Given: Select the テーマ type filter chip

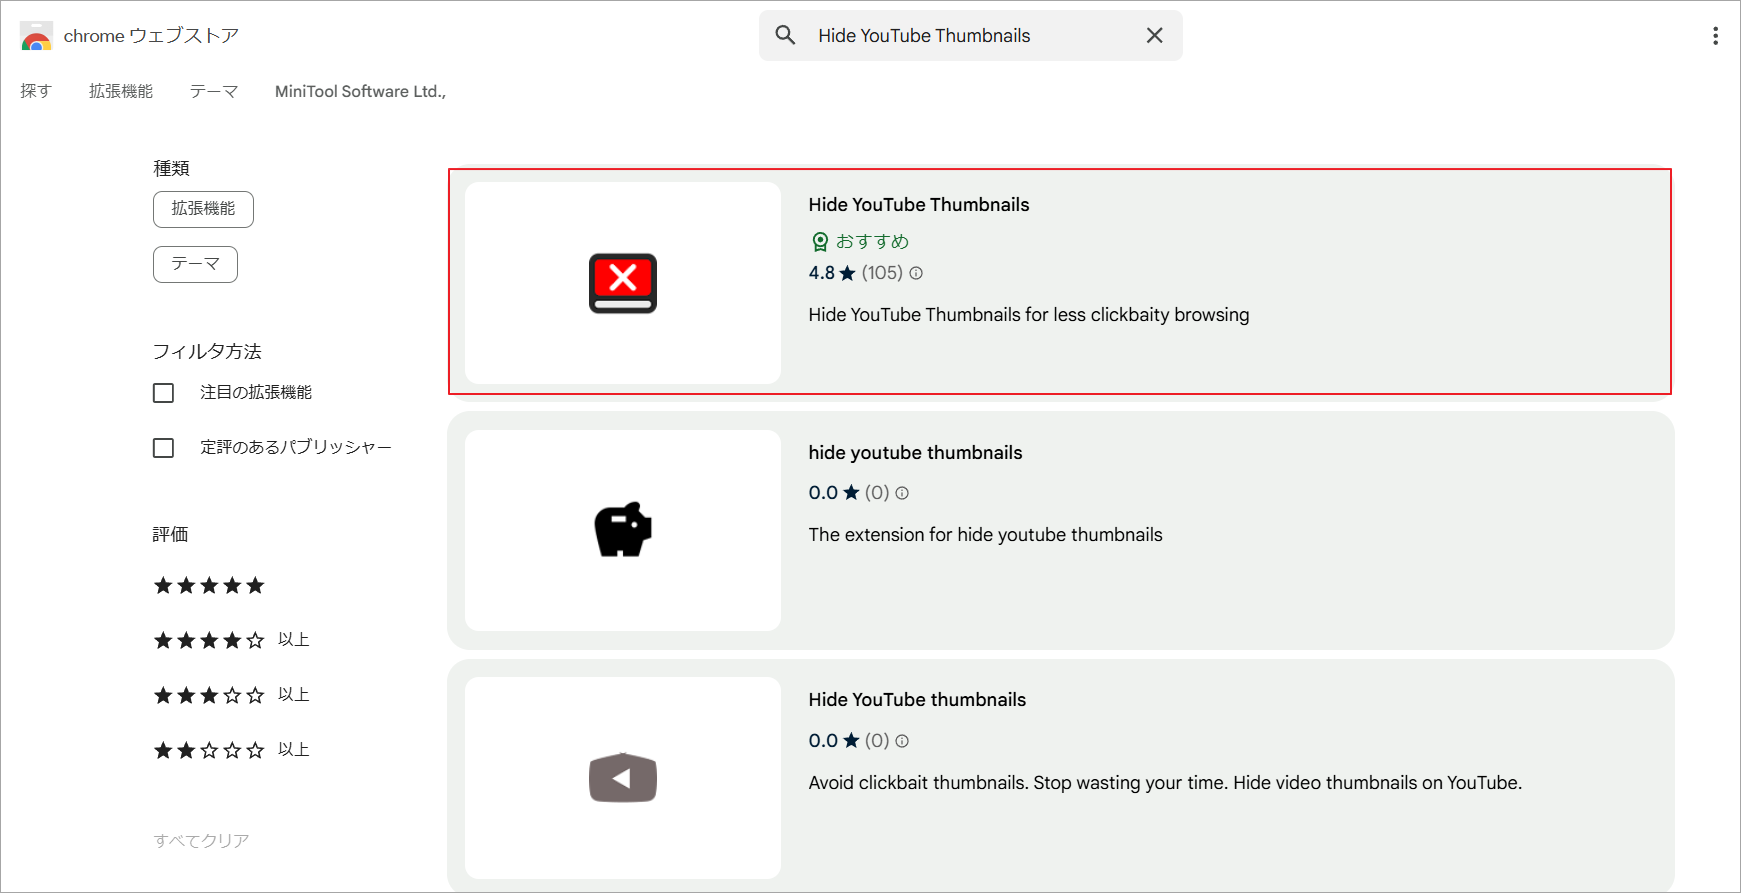Looking at the screenshot, I should pos(195,264).
